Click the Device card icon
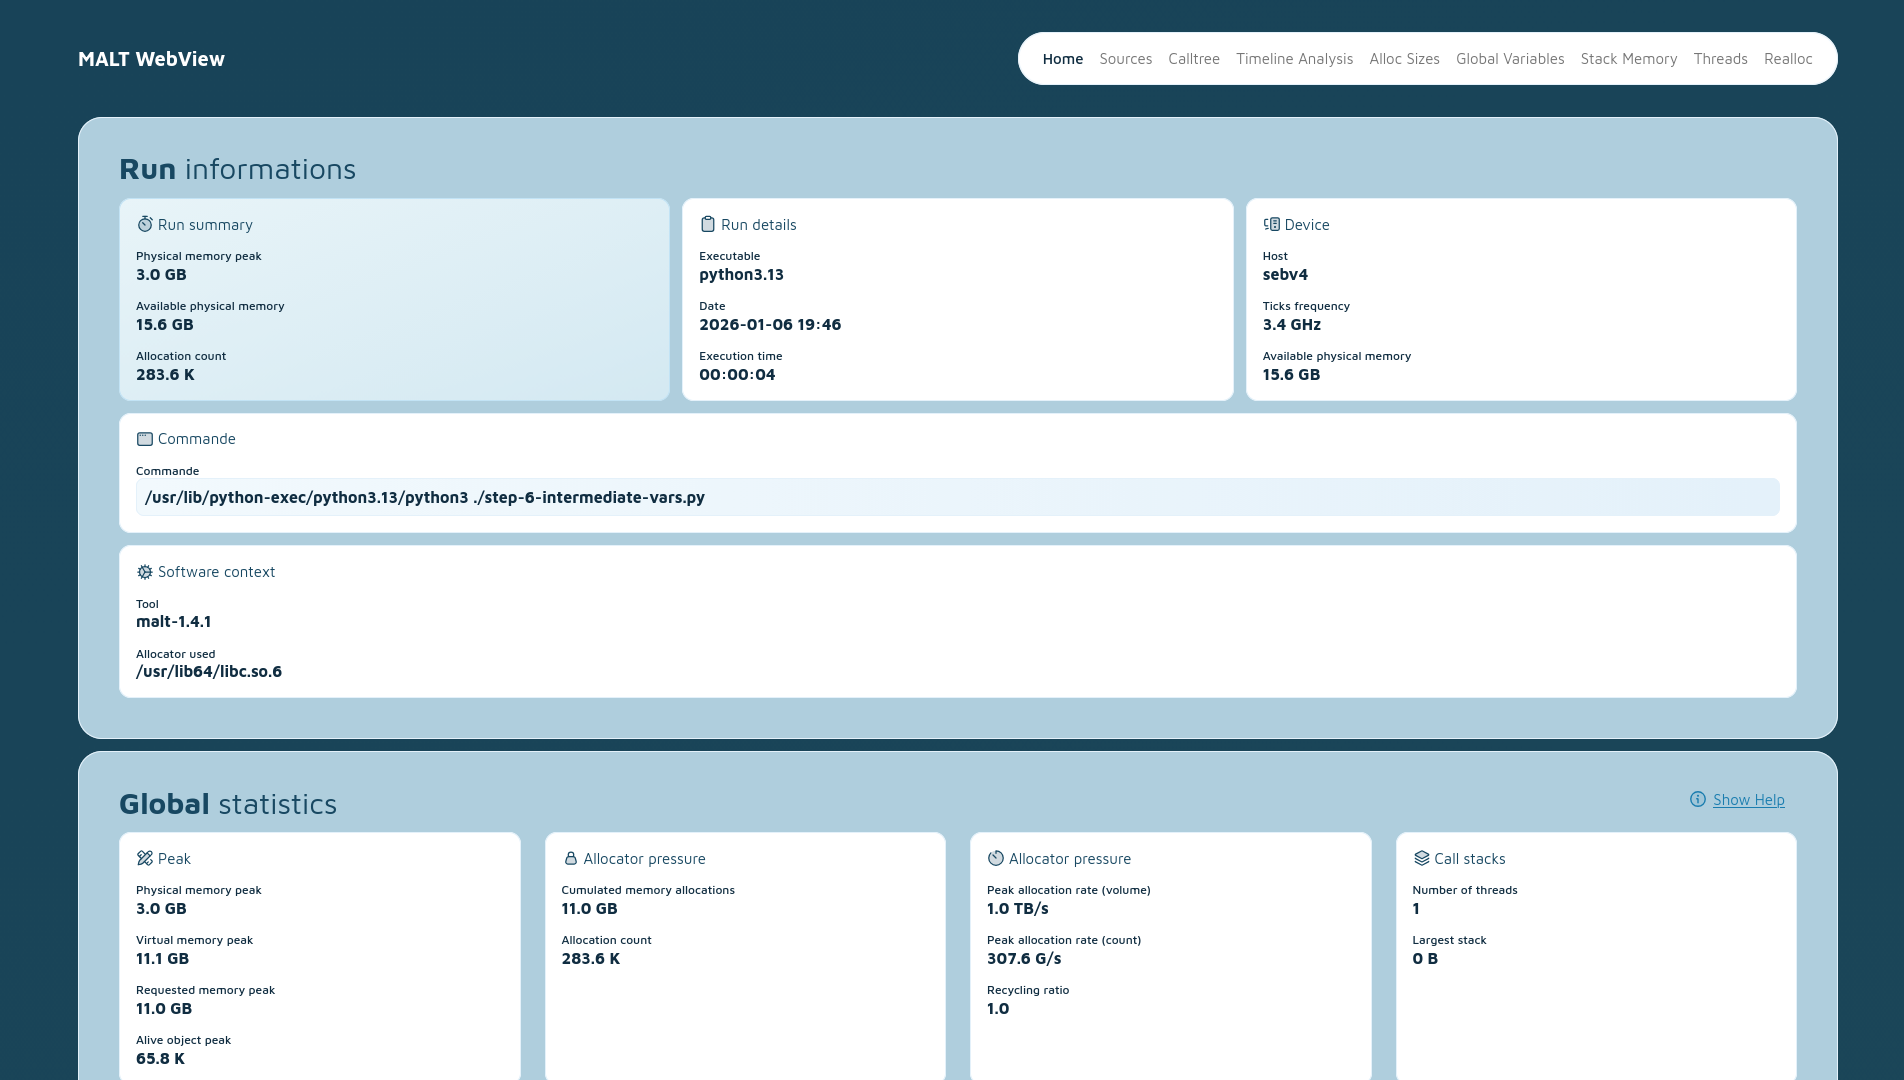Viewport: 1904px width, 1080px height. (1271, 224)
